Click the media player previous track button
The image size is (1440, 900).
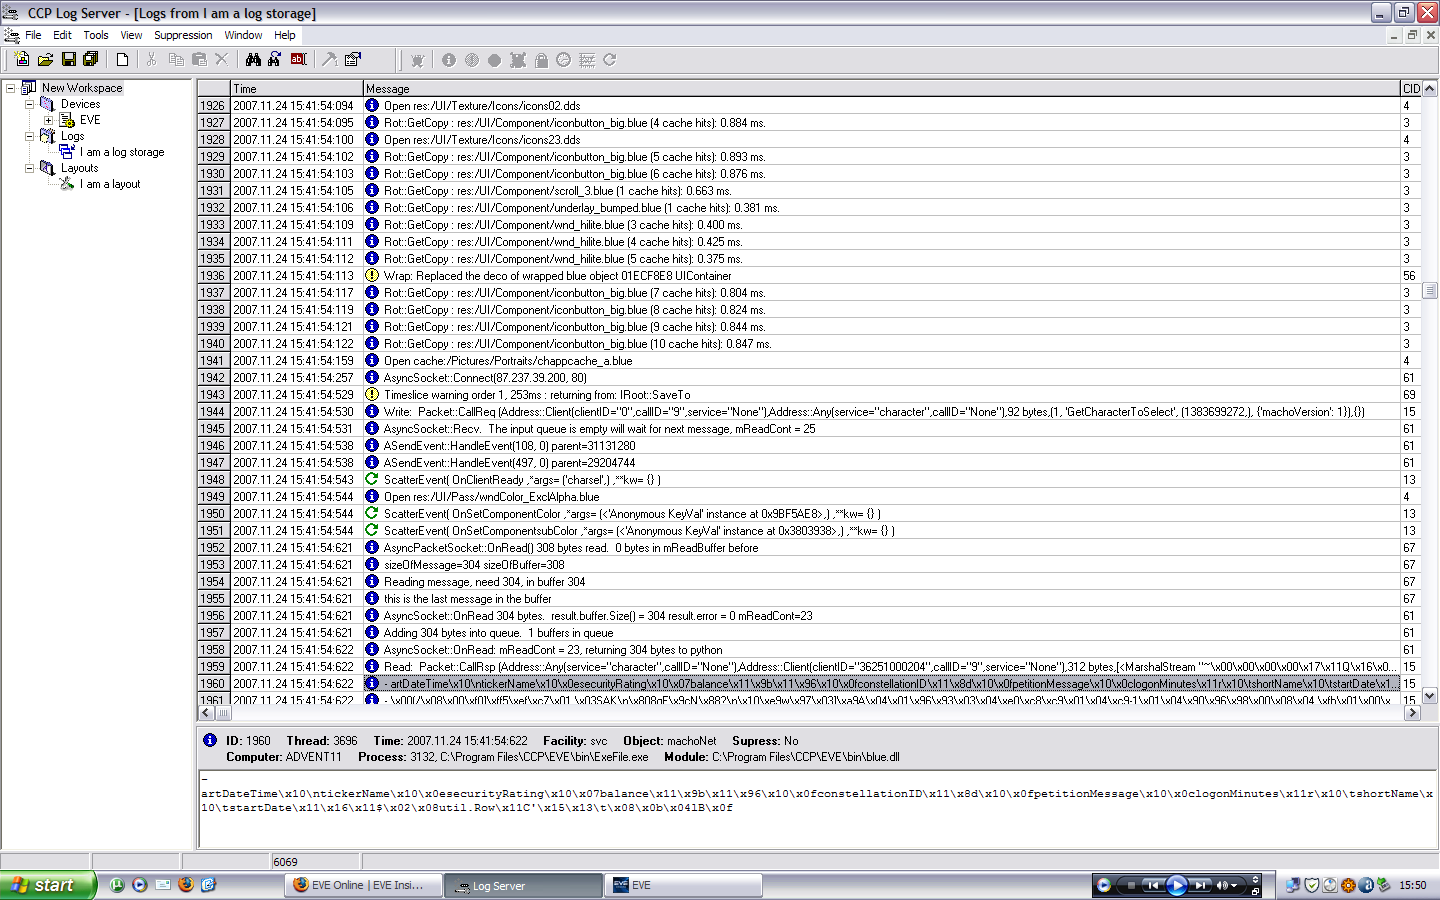(x=1153, y=885)
